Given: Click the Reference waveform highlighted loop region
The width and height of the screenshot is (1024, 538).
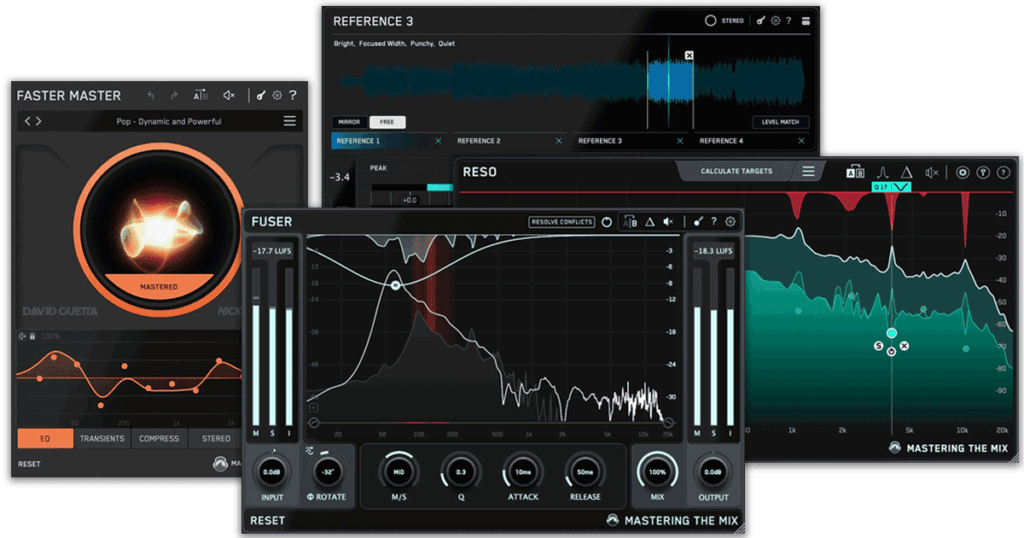Looking at the screenshot, I should point(670,82).
